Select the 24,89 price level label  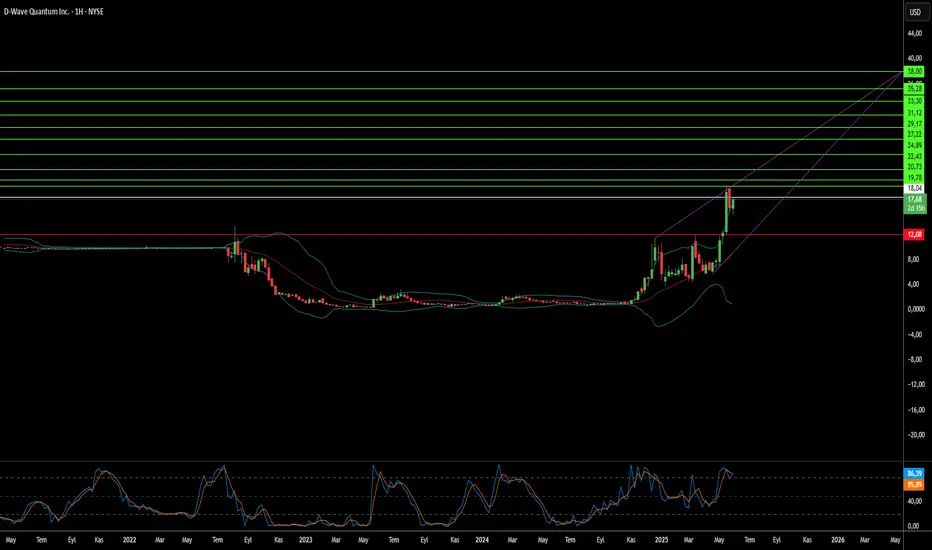tap(914, 144)
